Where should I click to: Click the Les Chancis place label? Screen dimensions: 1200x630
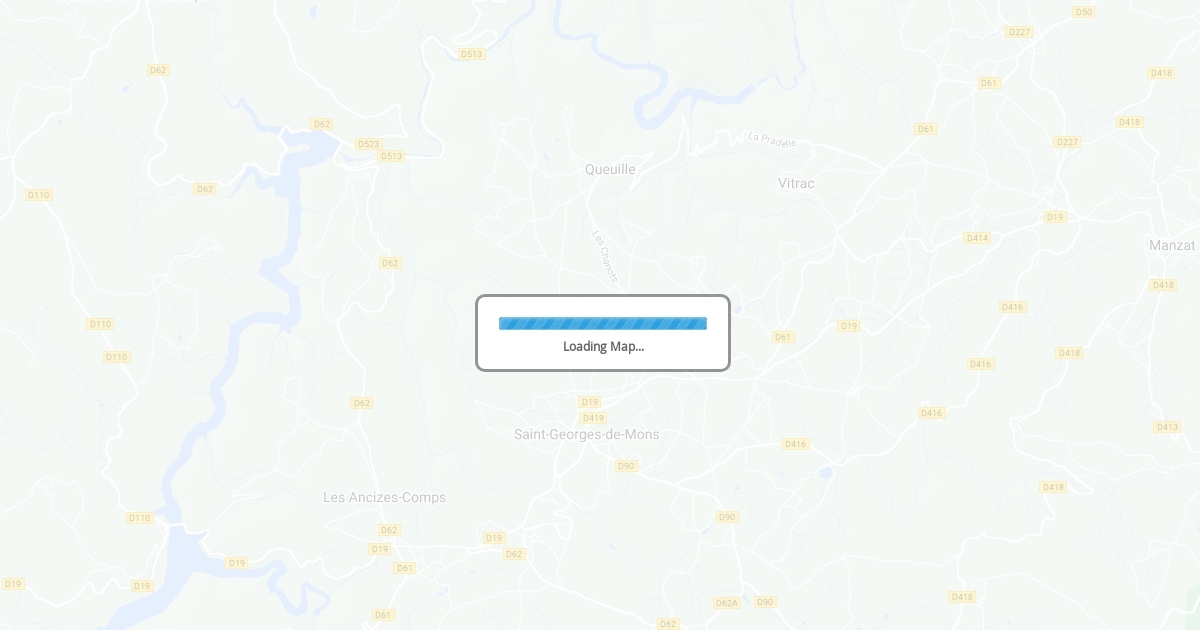pyautogui.click(x=605, y=256)
